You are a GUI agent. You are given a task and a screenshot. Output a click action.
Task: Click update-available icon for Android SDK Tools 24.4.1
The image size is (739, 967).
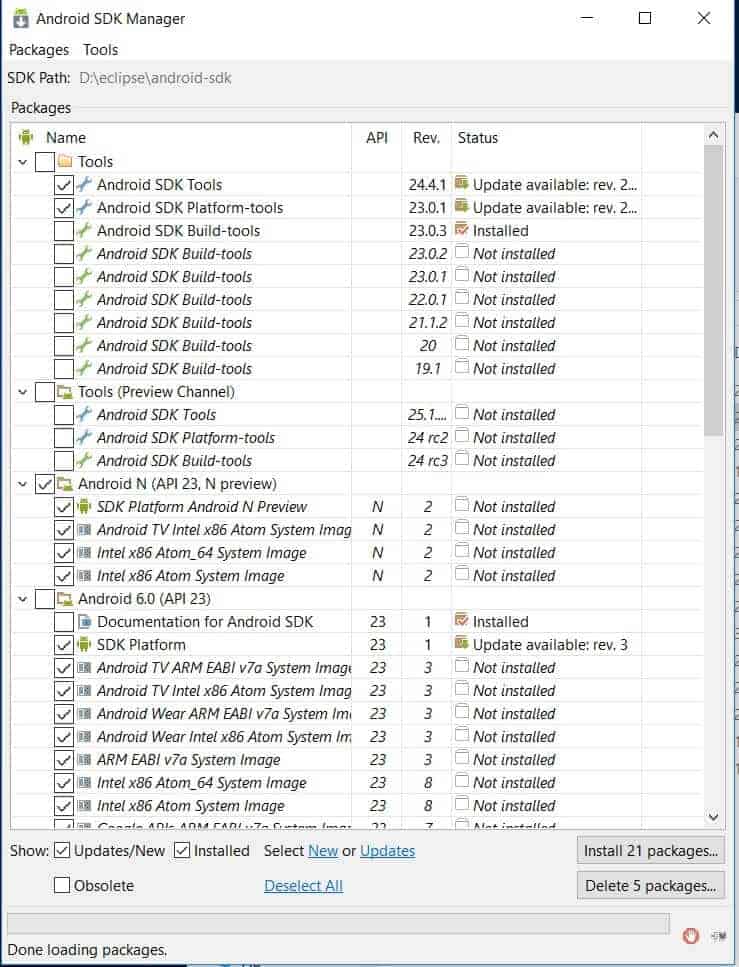(x=461, y=183)
